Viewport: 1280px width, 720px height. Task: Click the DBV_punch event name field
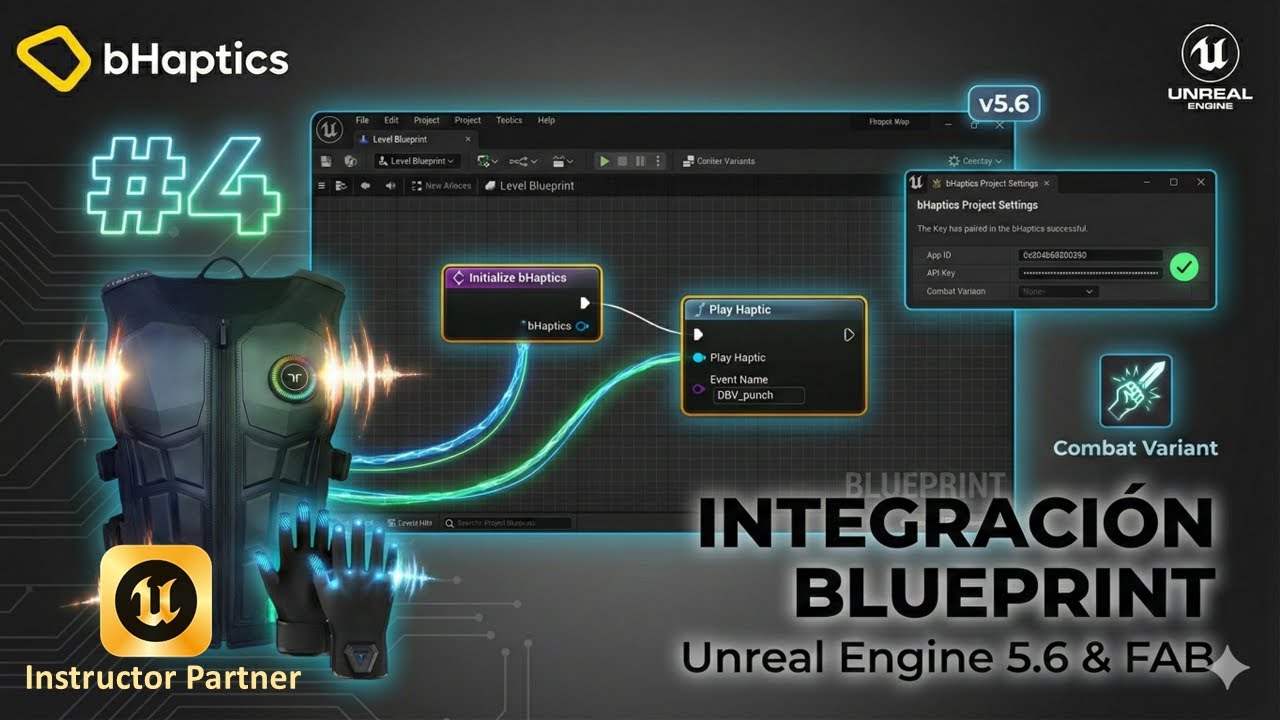(x=758, y=395)
